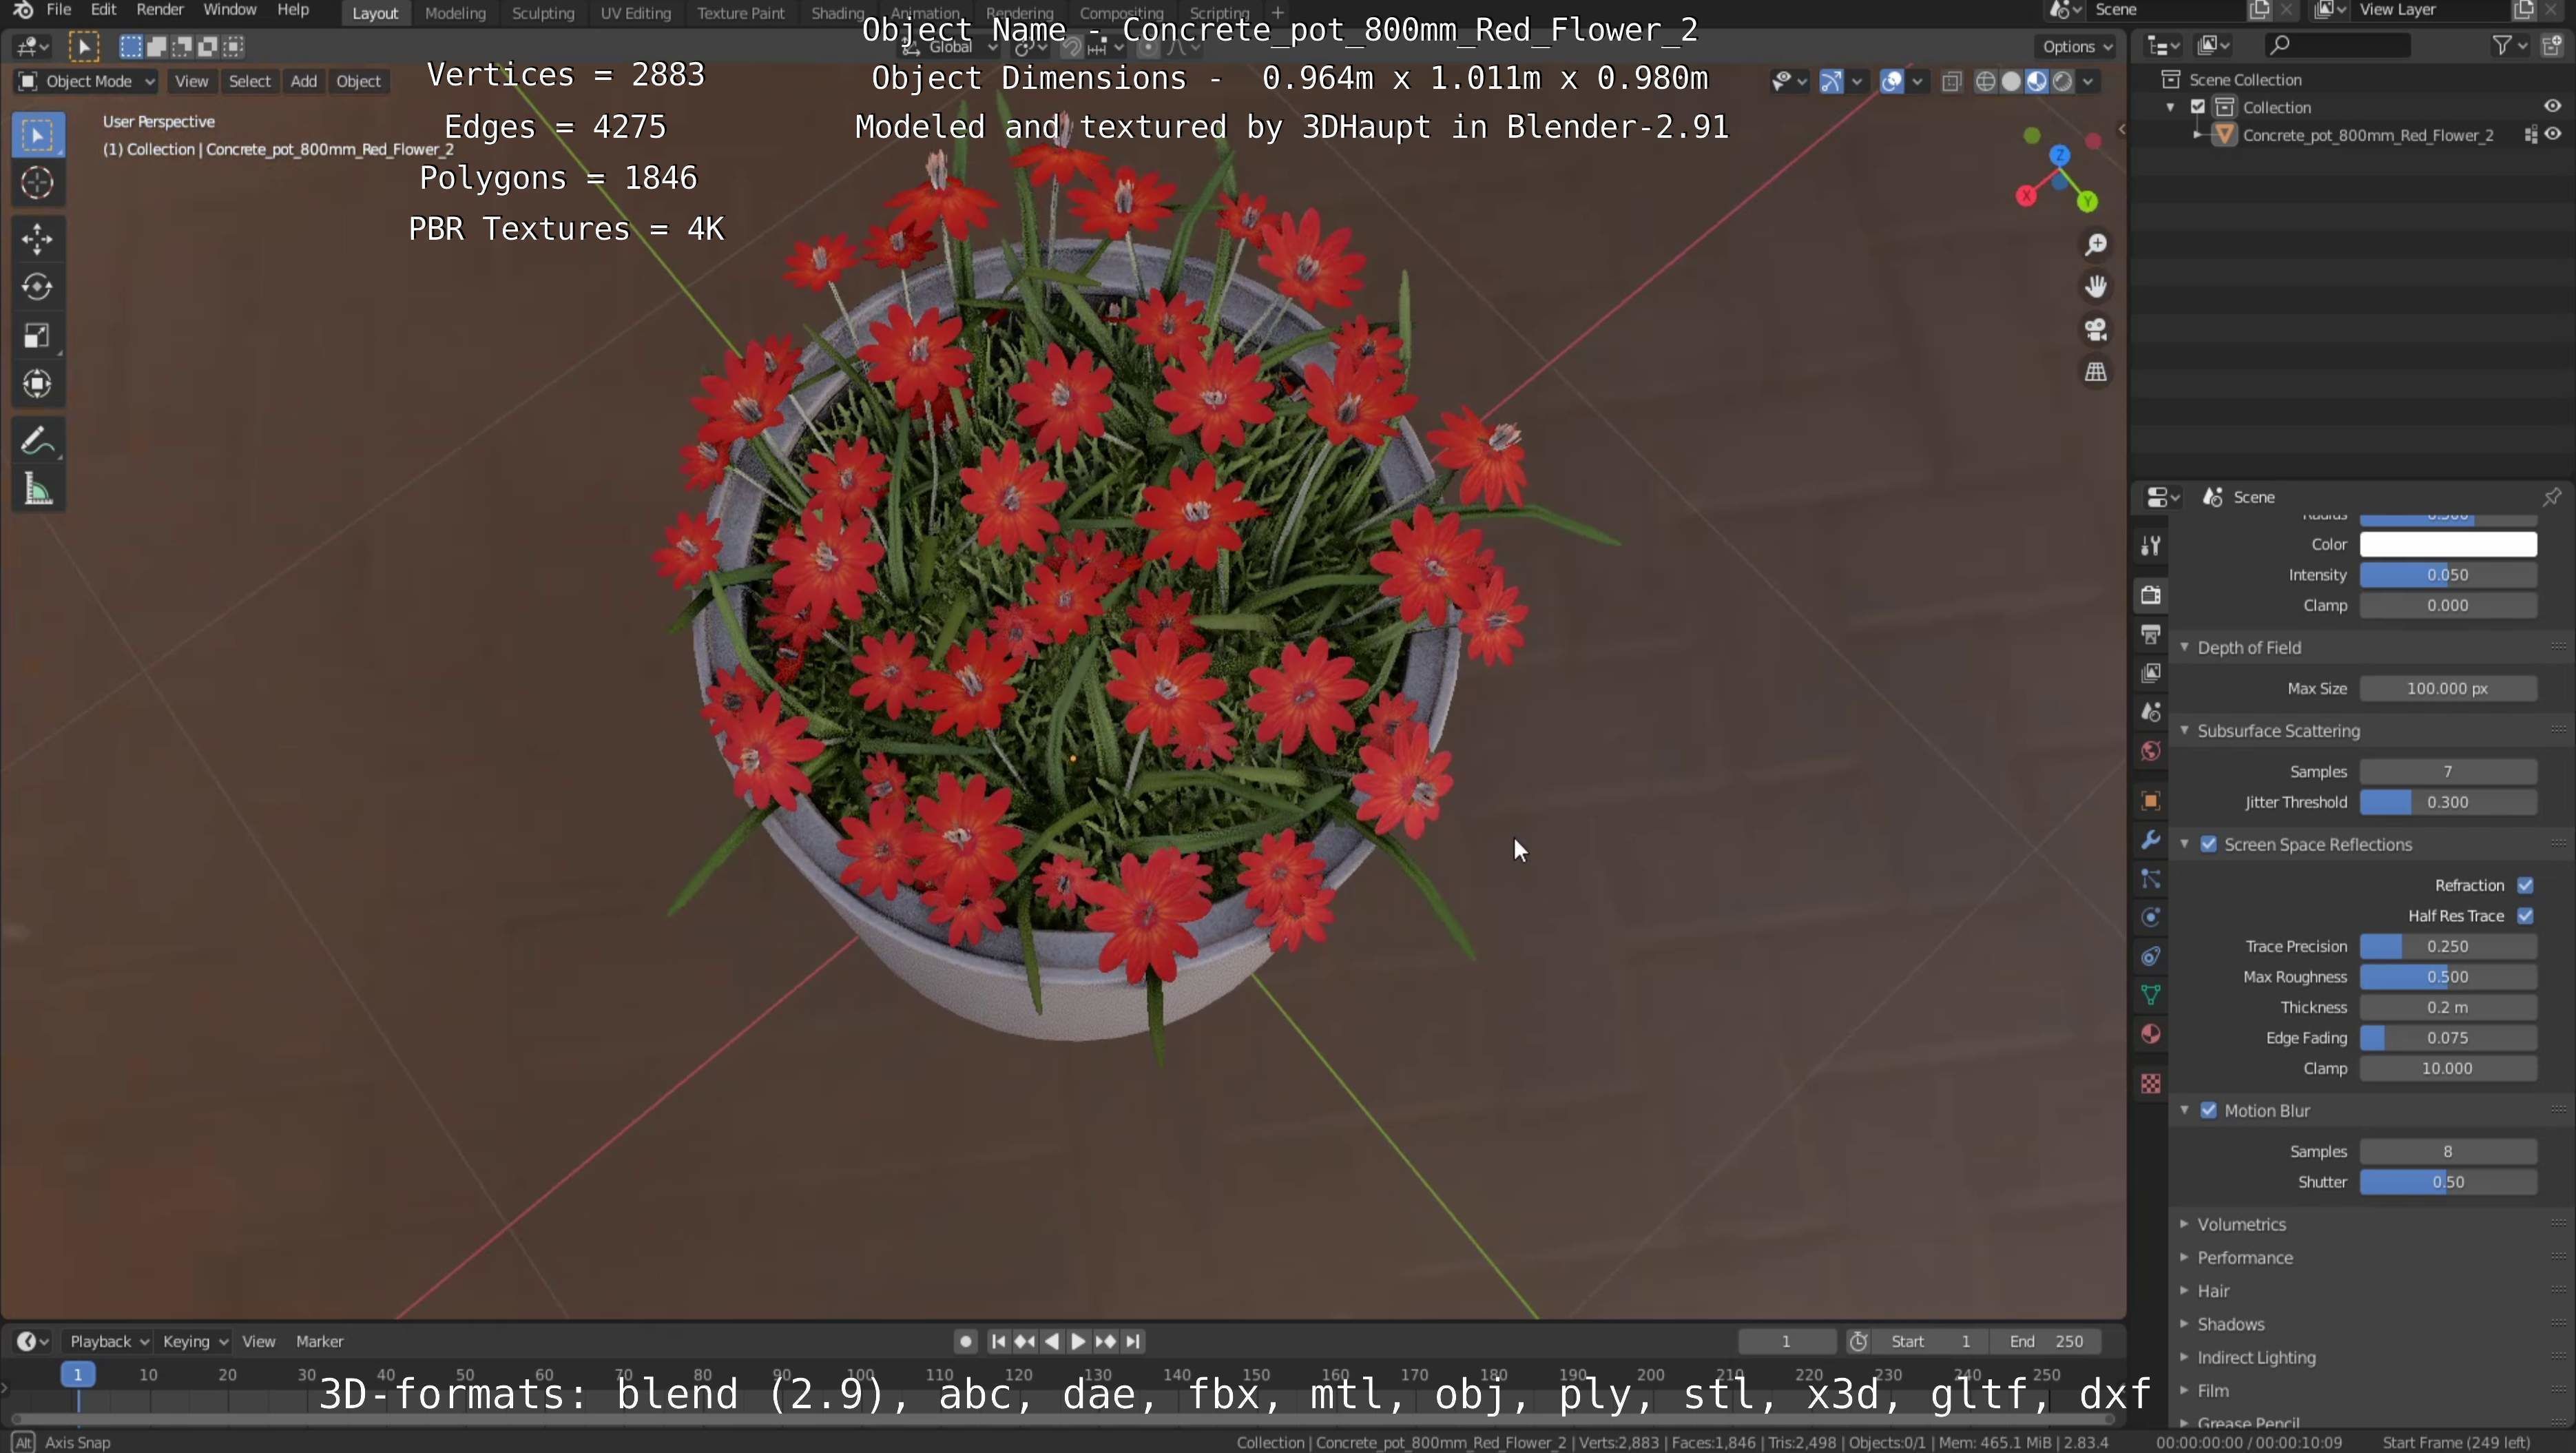Expand the Indirect Lighting panel
Viewport: 2576px width, 1453px height.
tap(2256, 1358)
